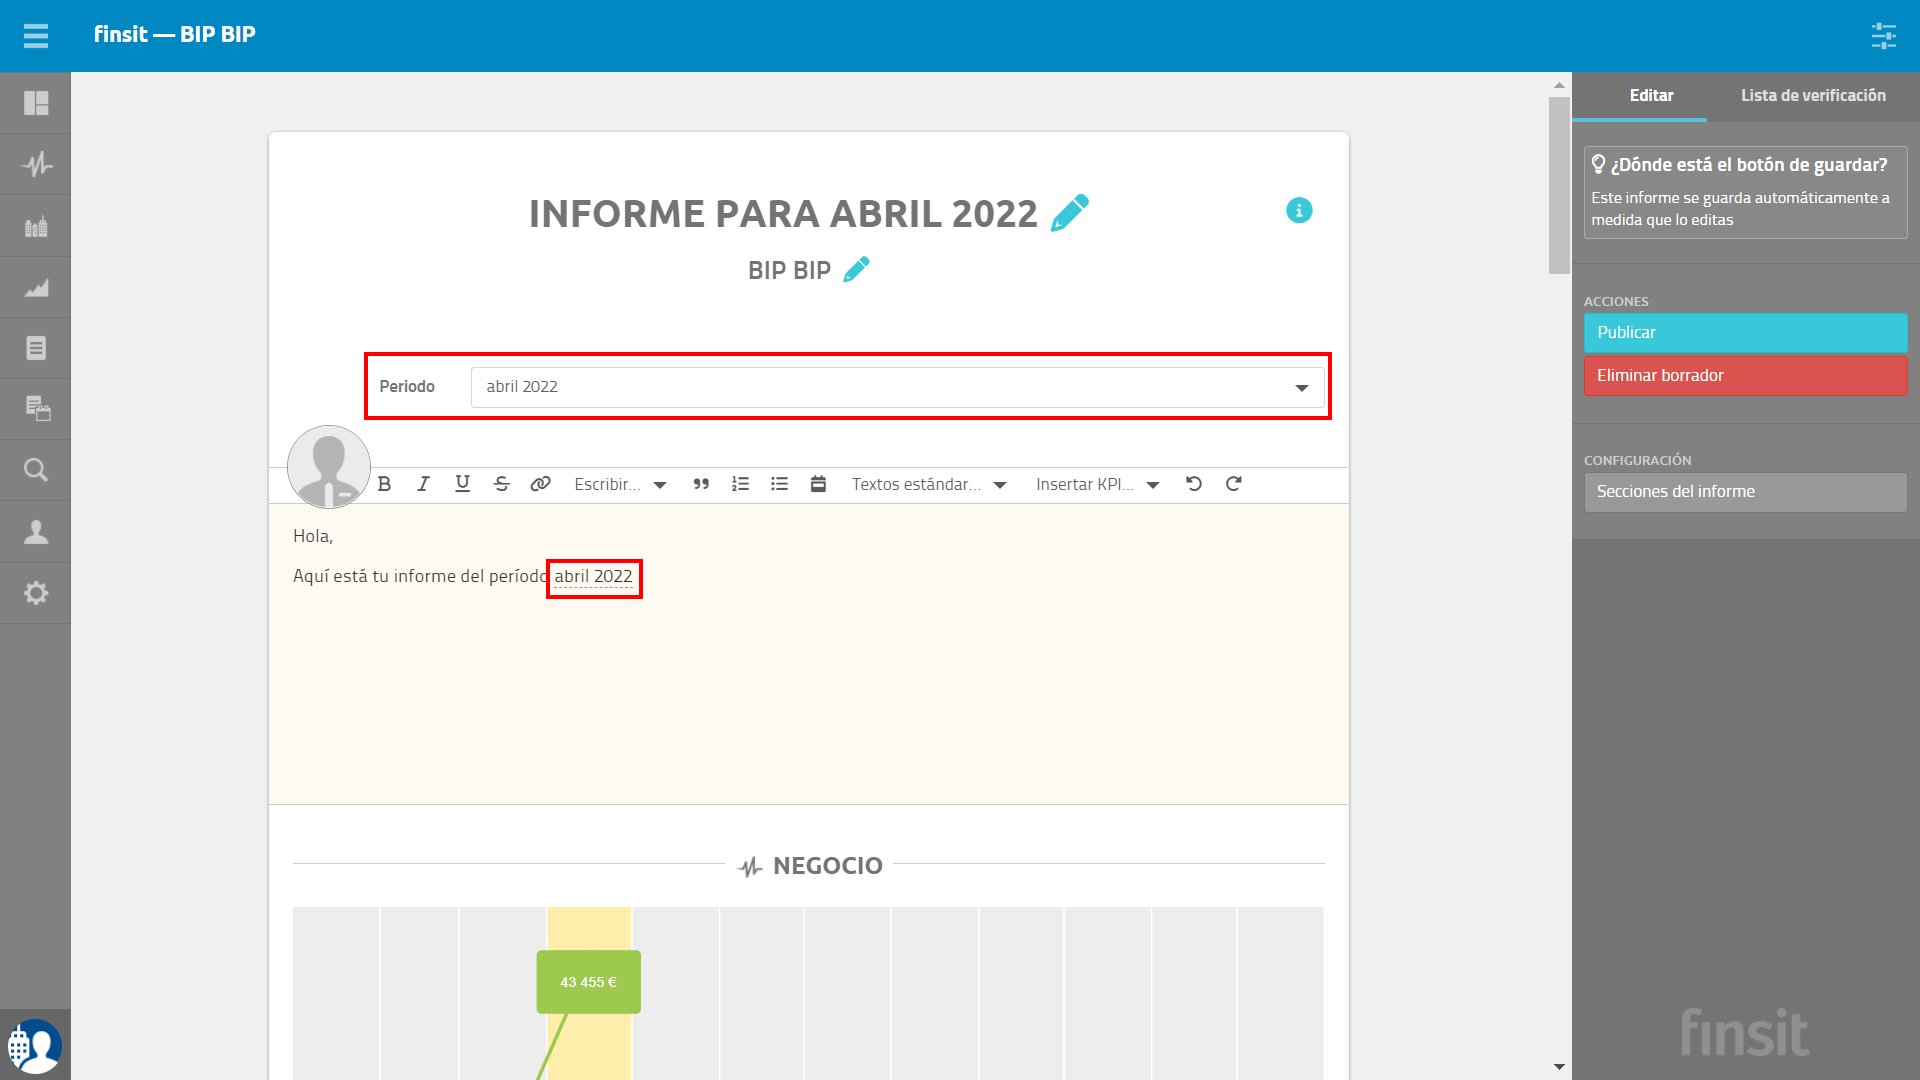Open the calendar report icon in the sidebar
The image size is (1920, 1080).
click(36, 408)
